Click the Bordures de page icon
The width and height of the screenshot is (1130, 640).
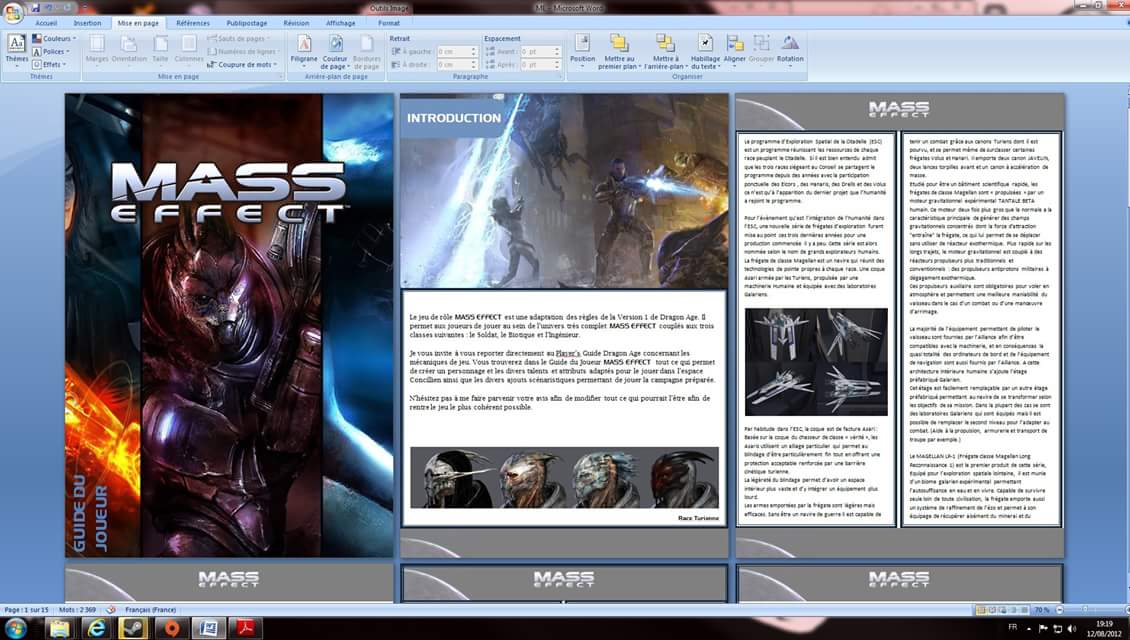coord(367,50)
